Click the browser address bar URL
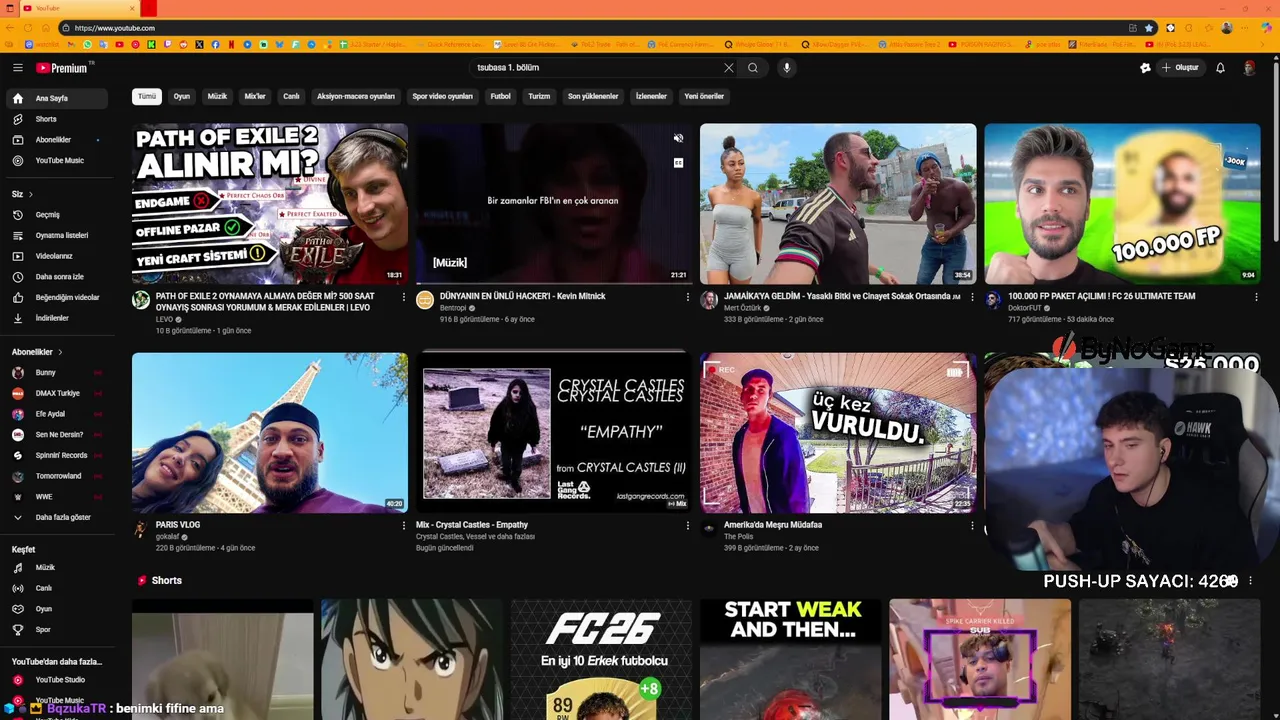Image resolution: width=1280 pixels, height=720 pixels. pos(114,28)
